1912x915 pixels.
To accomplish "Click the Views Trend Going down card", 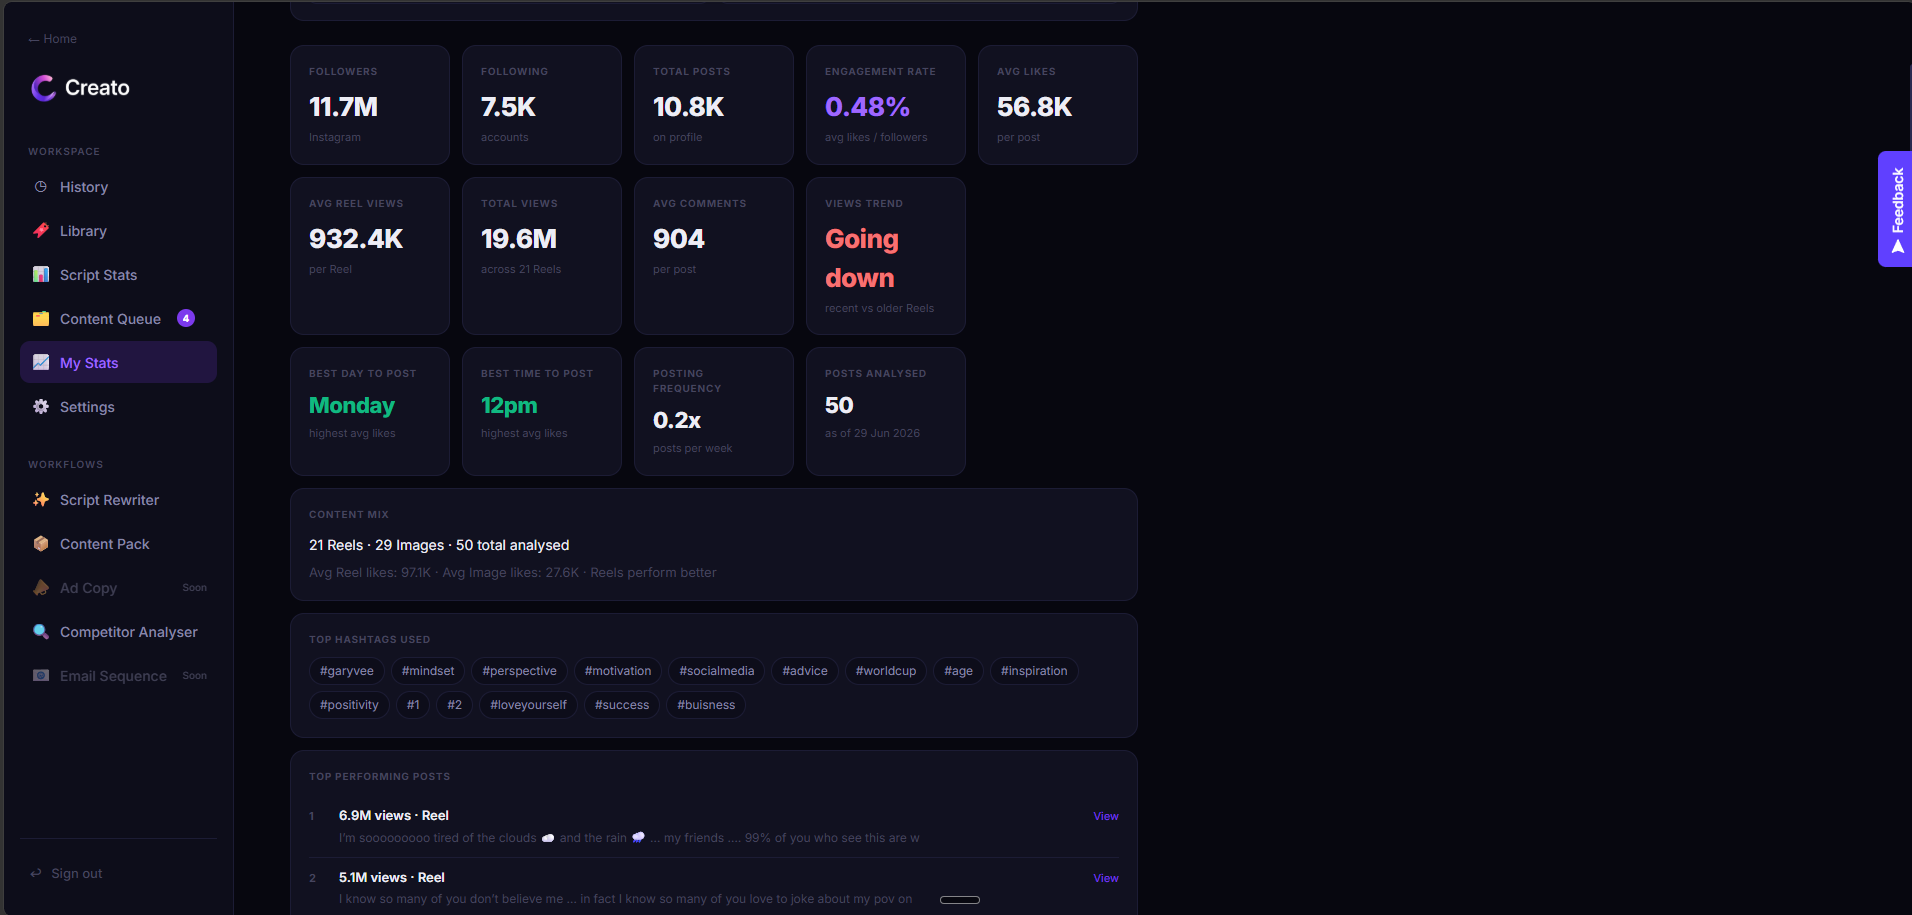I will click(x=886, y=256).
